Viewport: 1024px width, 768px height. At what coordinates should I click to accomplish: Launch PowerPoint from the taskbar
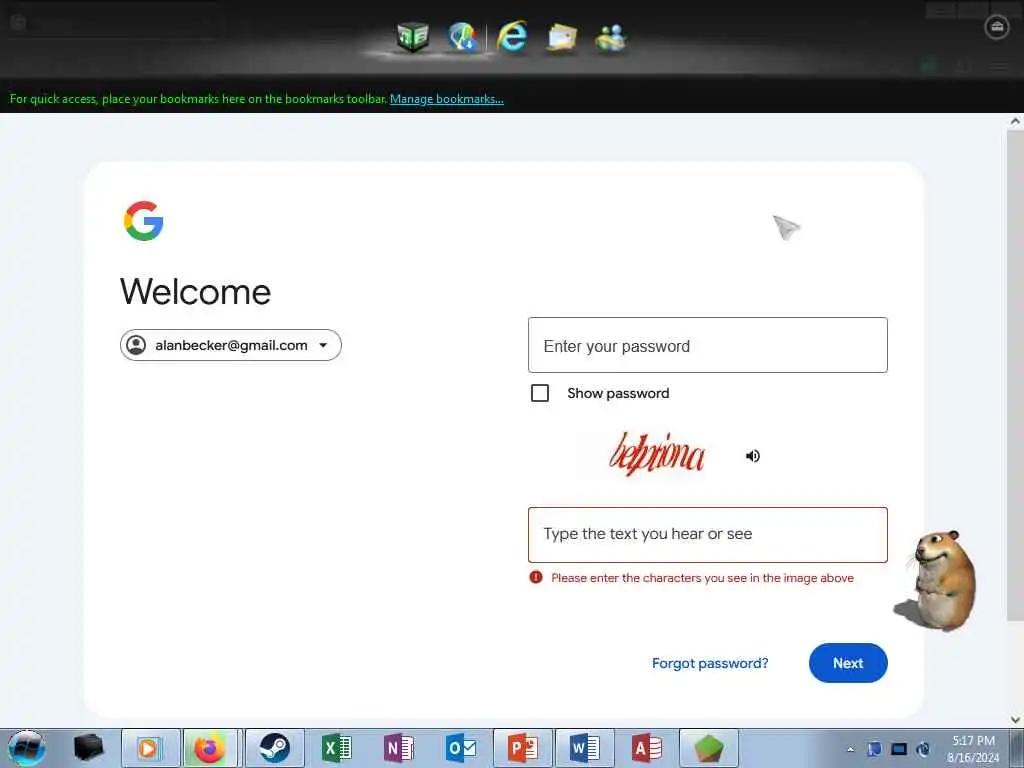(x=523, y=748)
